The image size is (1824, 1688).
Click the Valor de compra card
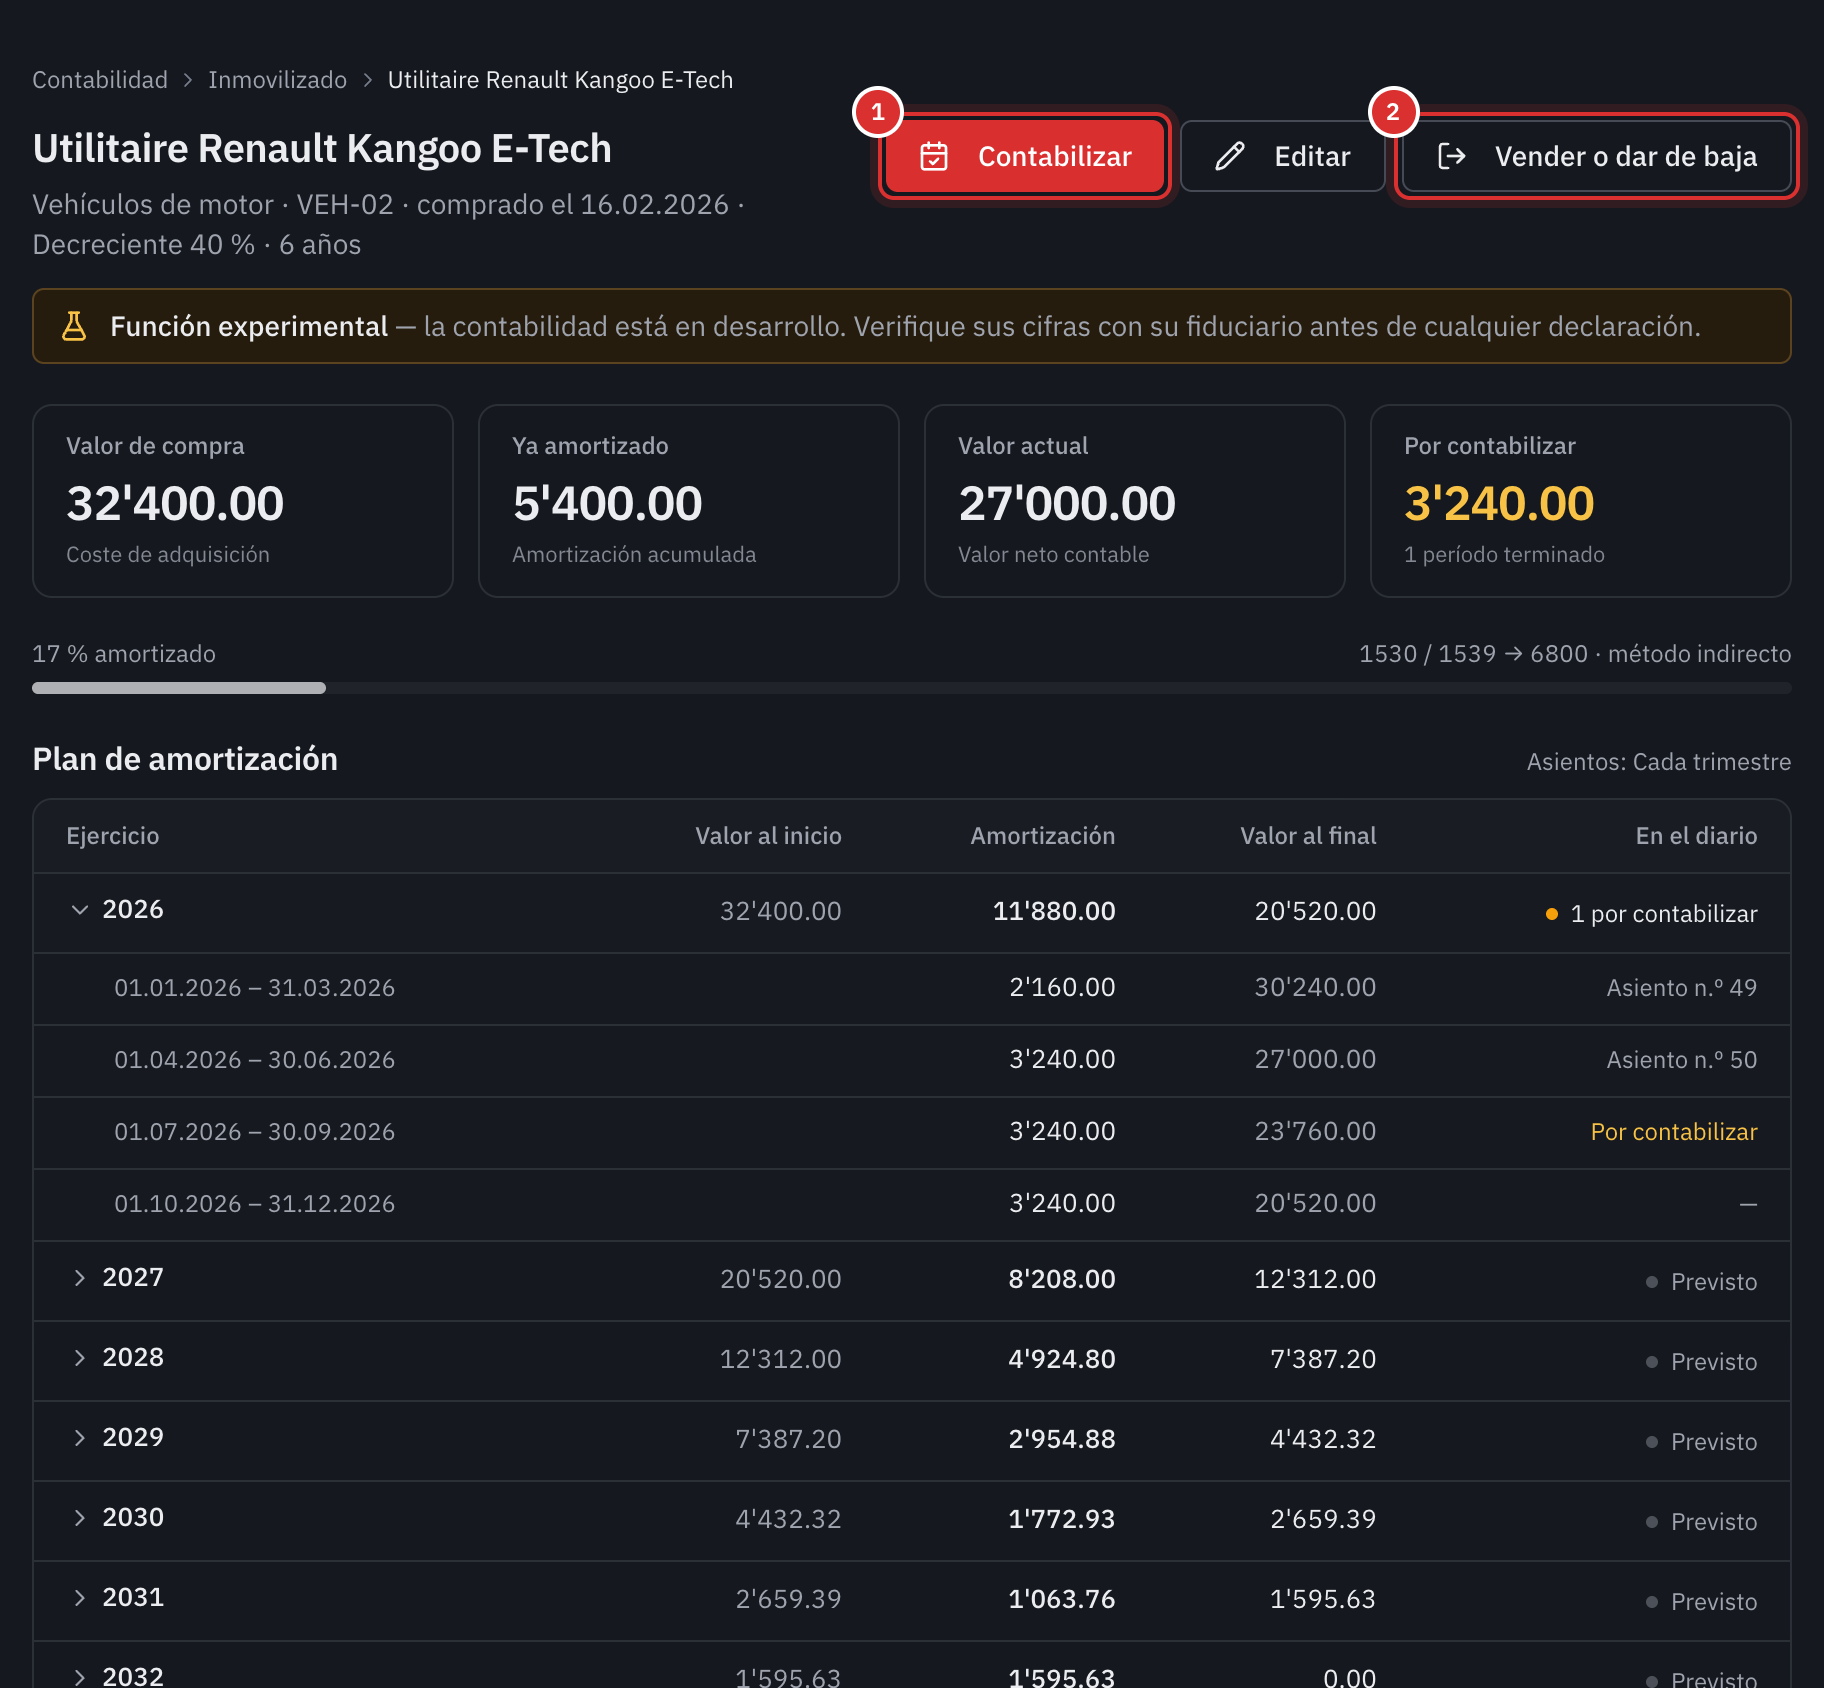coord(243,501)
